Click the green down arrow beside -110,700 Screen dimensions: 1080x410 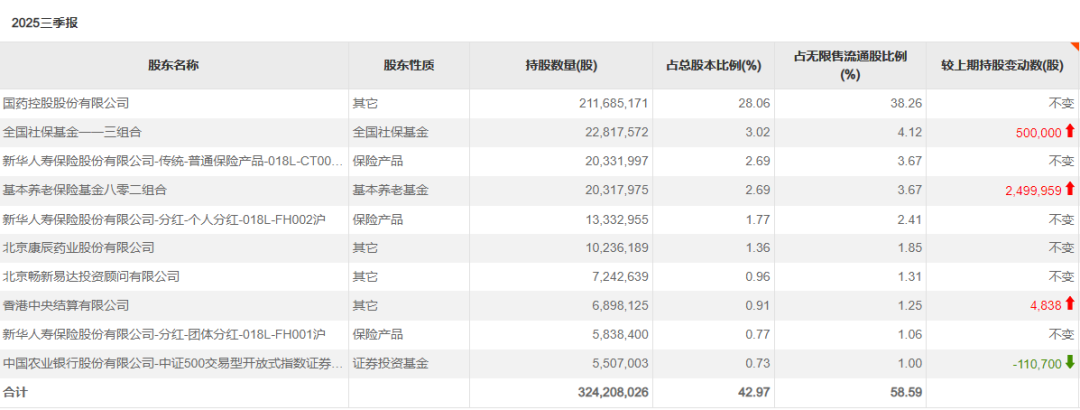1069,362
